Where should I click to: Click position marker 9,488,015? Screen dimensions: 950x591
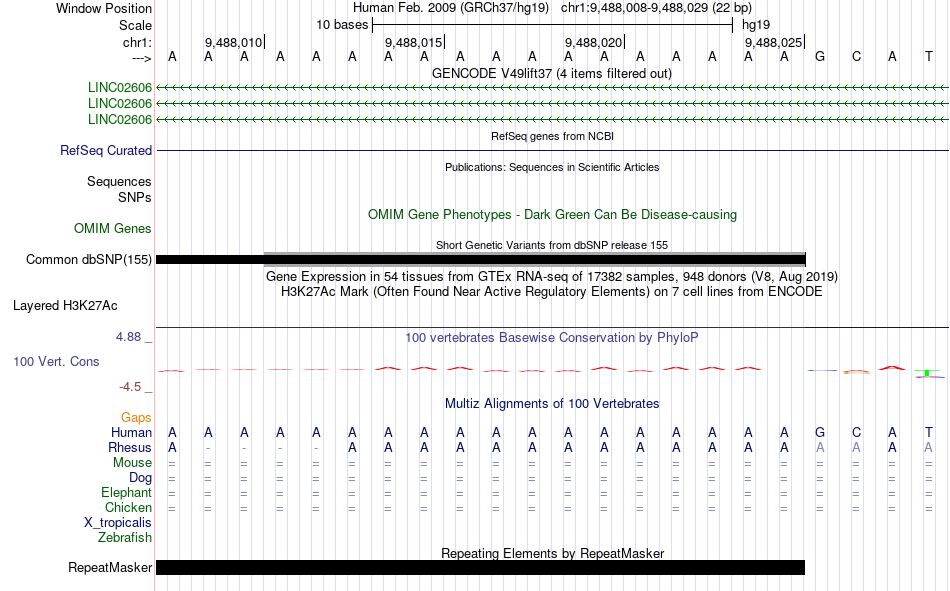point(413,42)
